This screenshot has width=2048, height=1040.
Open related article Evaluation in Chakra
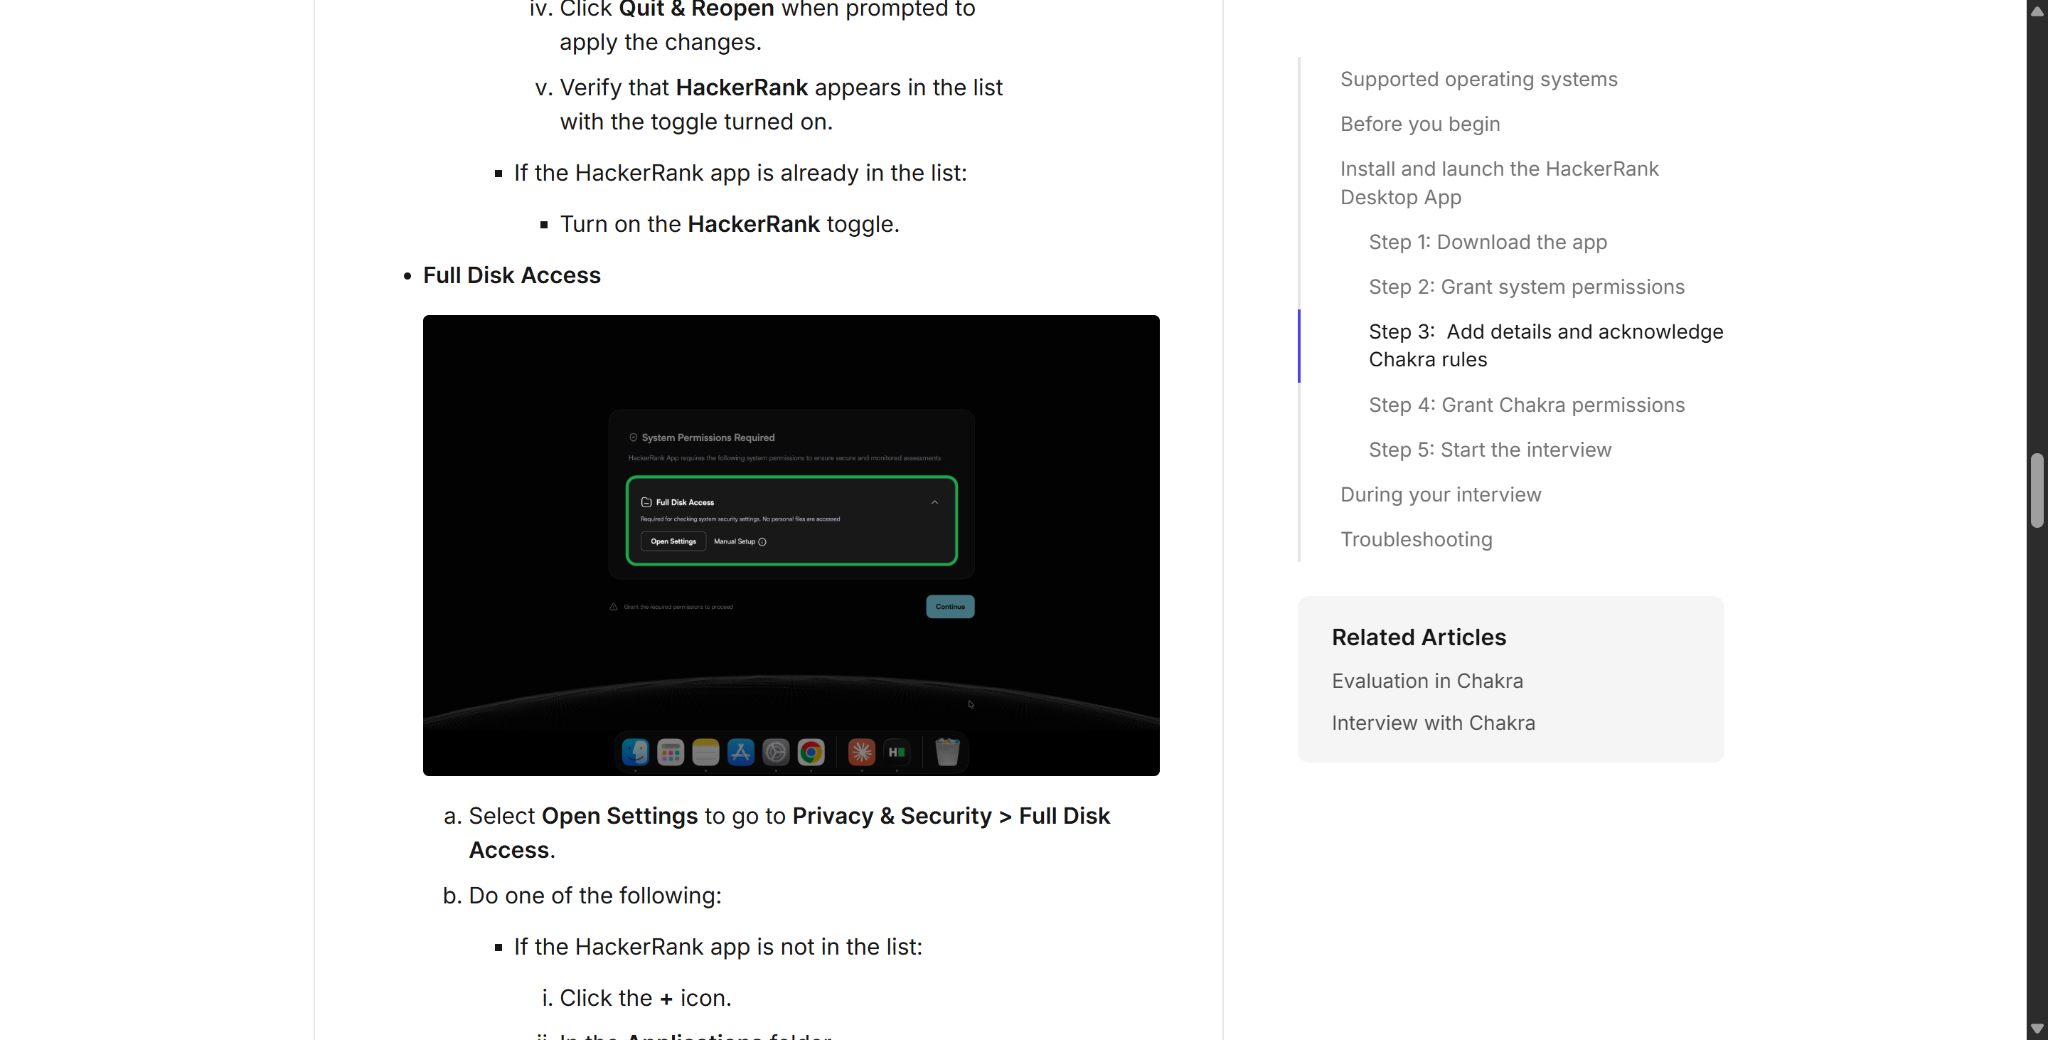tap(1427, 681)
